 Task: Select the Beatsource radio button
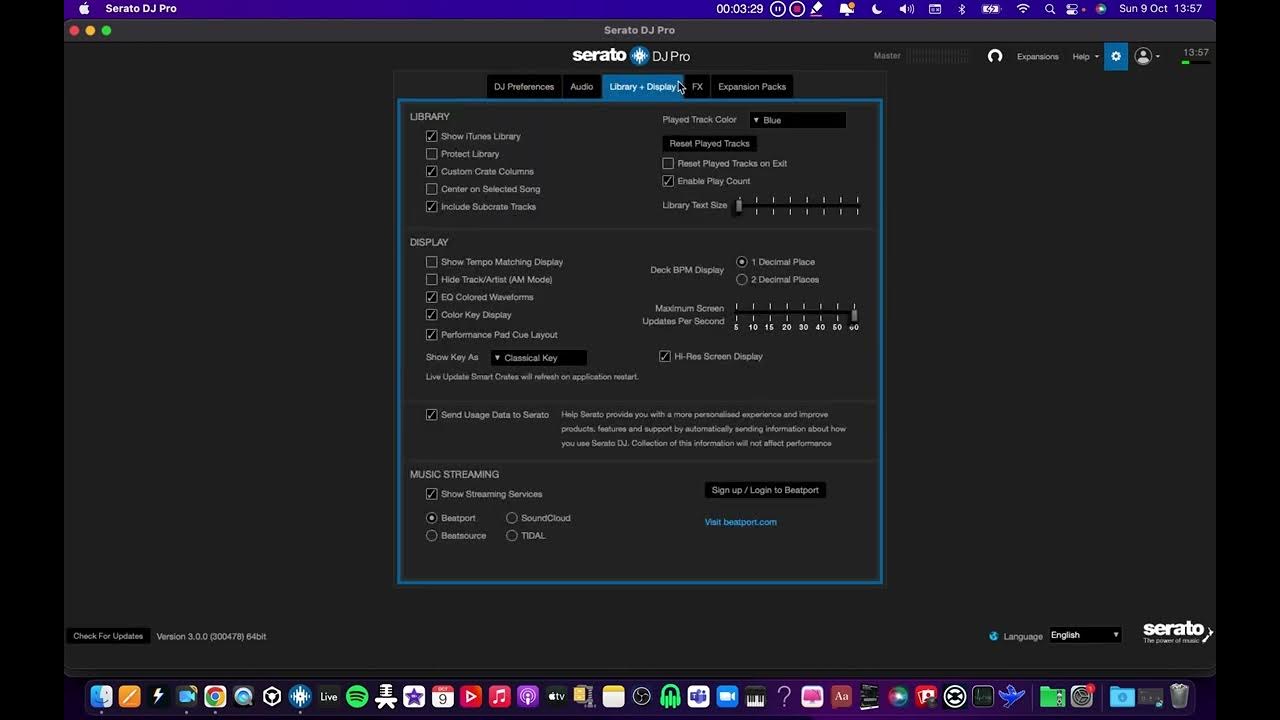pos(432,536)
